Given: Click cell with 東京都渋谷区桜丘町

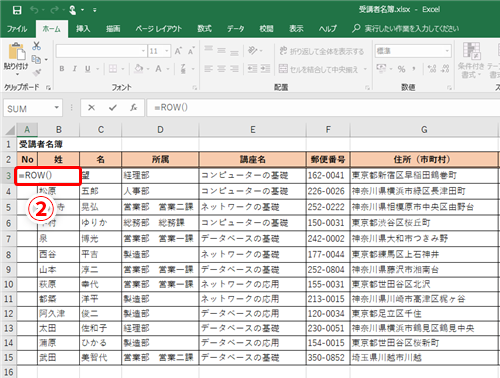Looking at the screenshot, I should pos(424,223).
